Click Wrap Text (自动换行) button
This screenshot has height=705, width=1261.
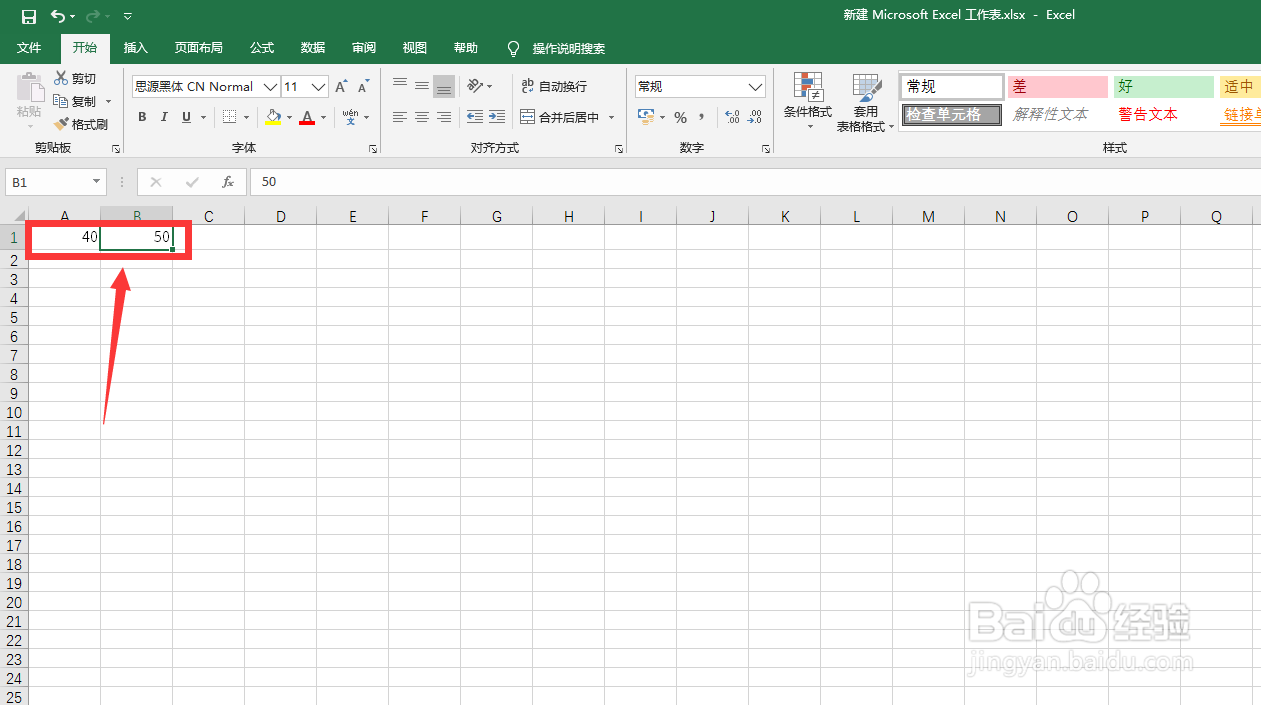tap(554, 87)
